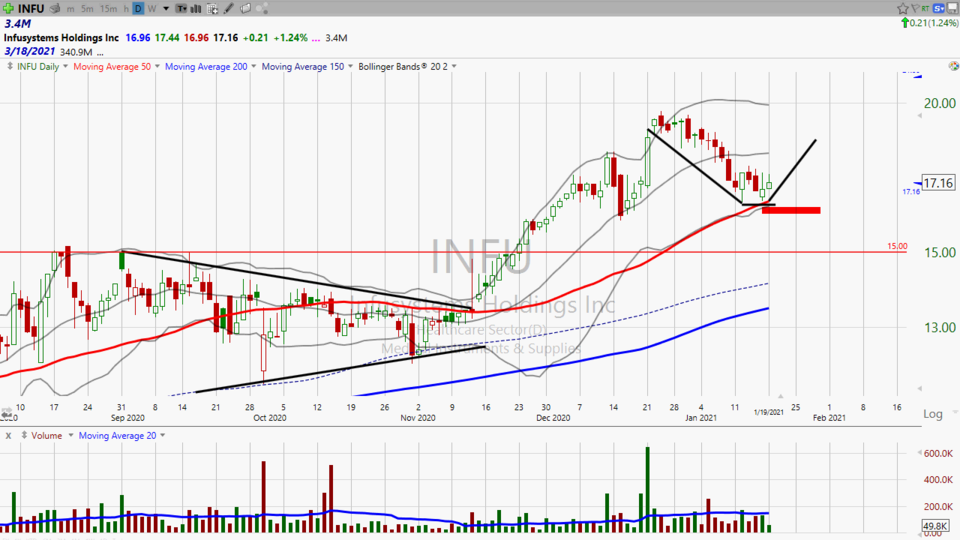Select the pencil drawing tools icon

[x=228, y=9]
